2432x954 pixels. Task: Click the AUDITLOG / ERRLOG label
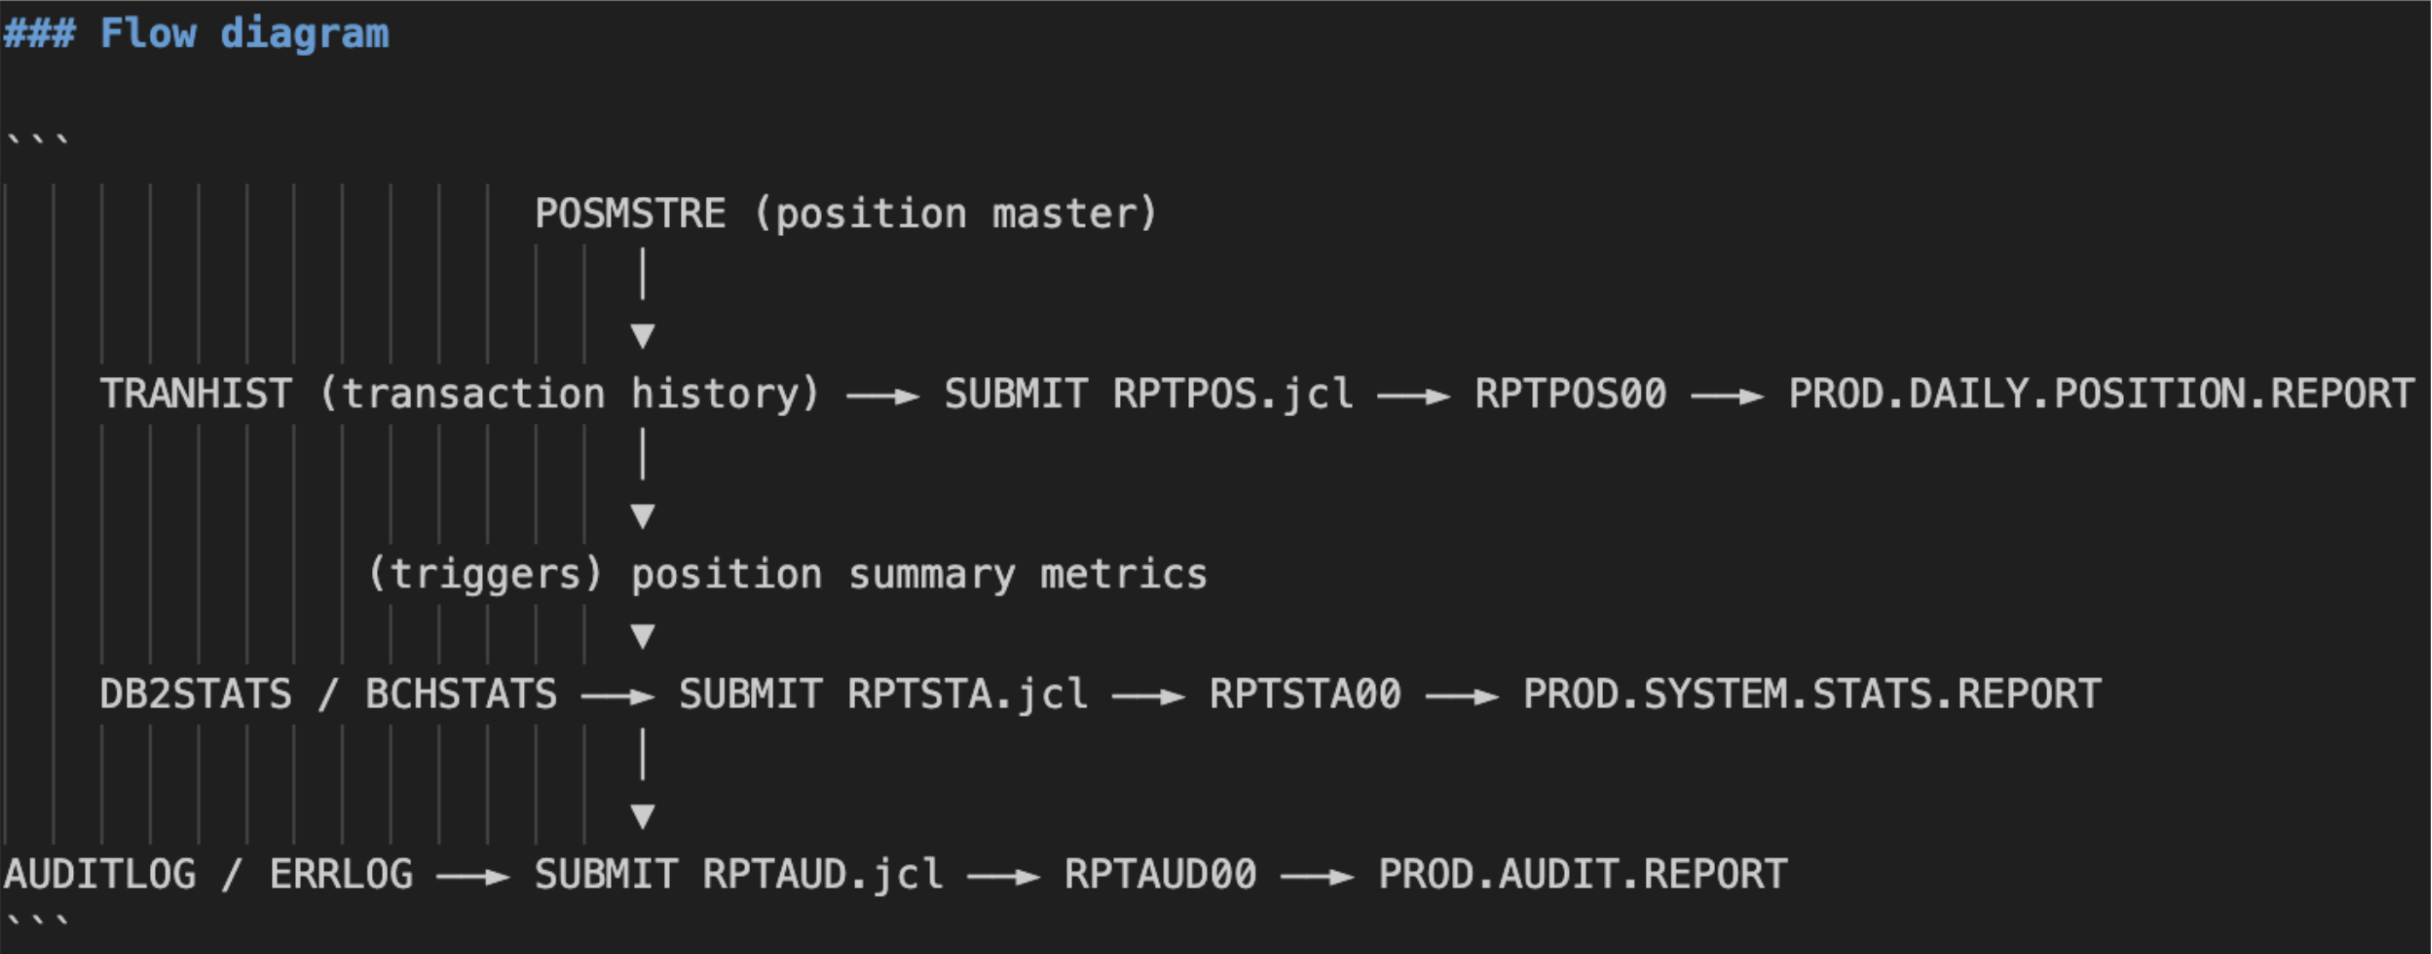[x=208, y=875]
